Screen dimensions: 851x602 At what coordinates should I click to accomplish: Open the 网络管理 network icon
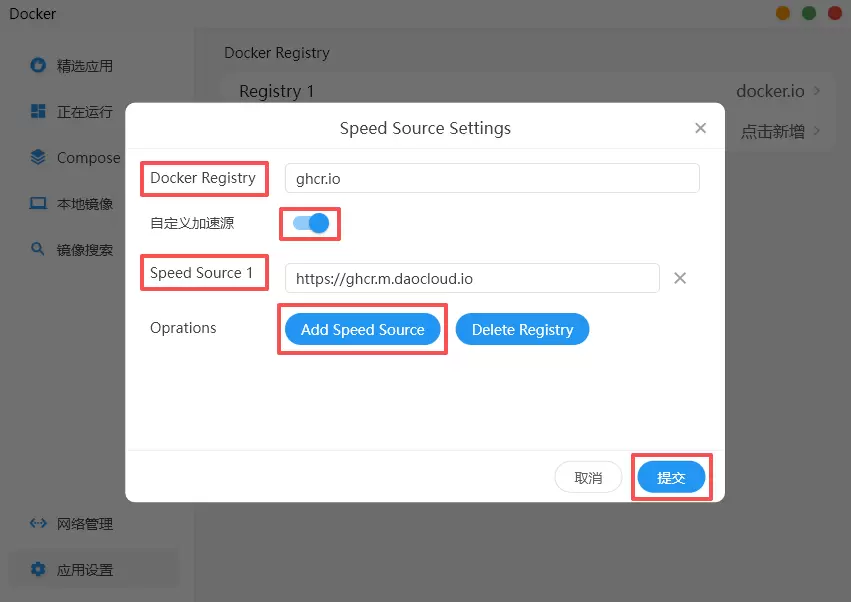tap(38, 523)
